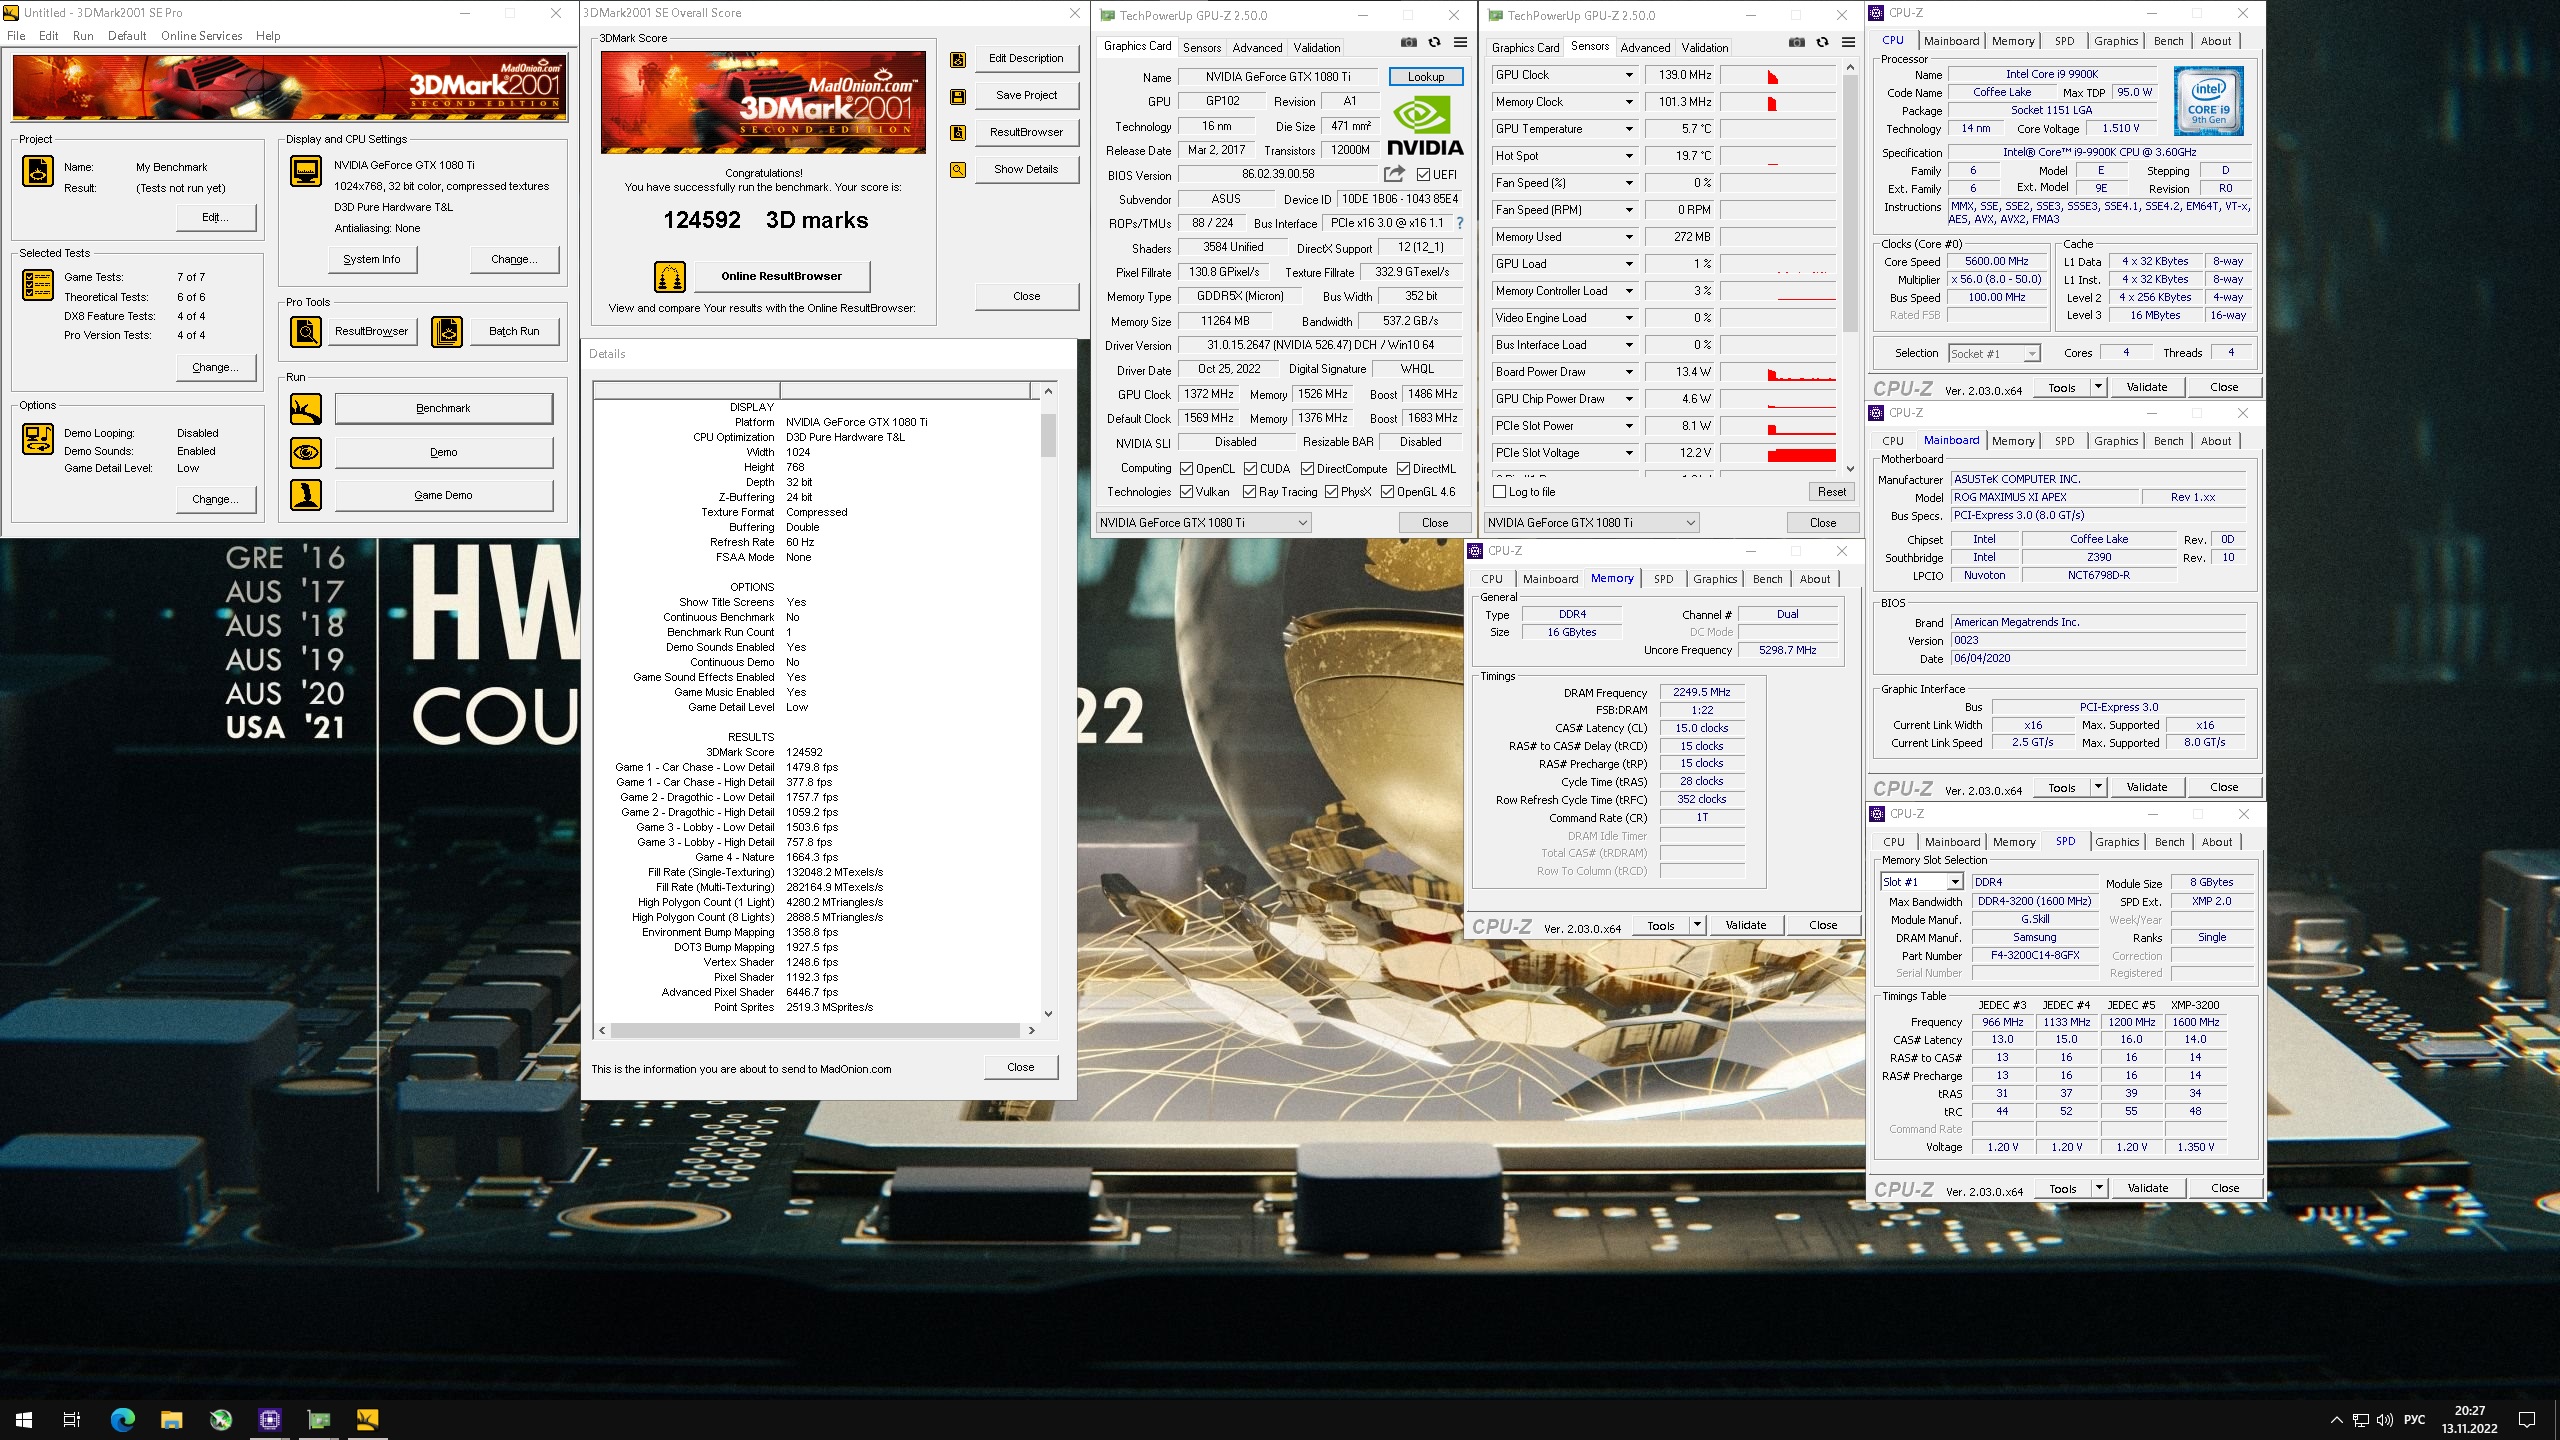
Task: Open the Online Services menu in 3DMark2001
Action: pyautogui.click(x=201, y=36)
